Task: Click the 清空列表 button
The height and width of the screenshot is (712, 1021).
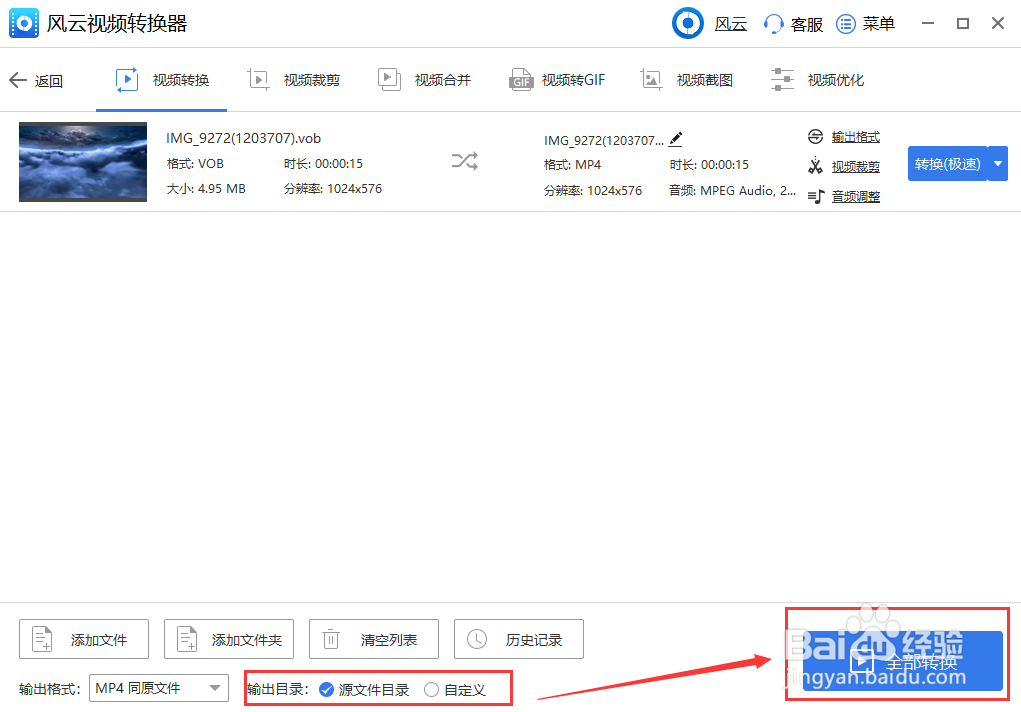Action: tap(374, 639)
